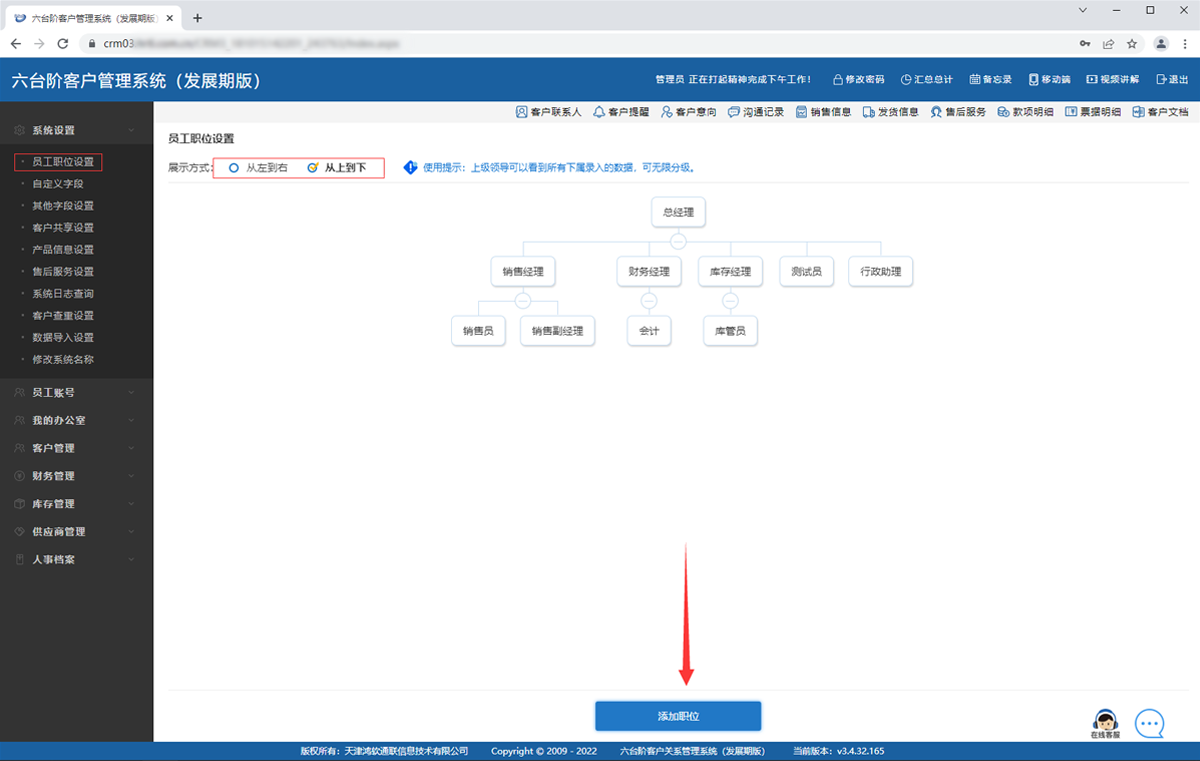
Task: Open 客户意向 customer intention icon
Action: [x=667, y=112]
